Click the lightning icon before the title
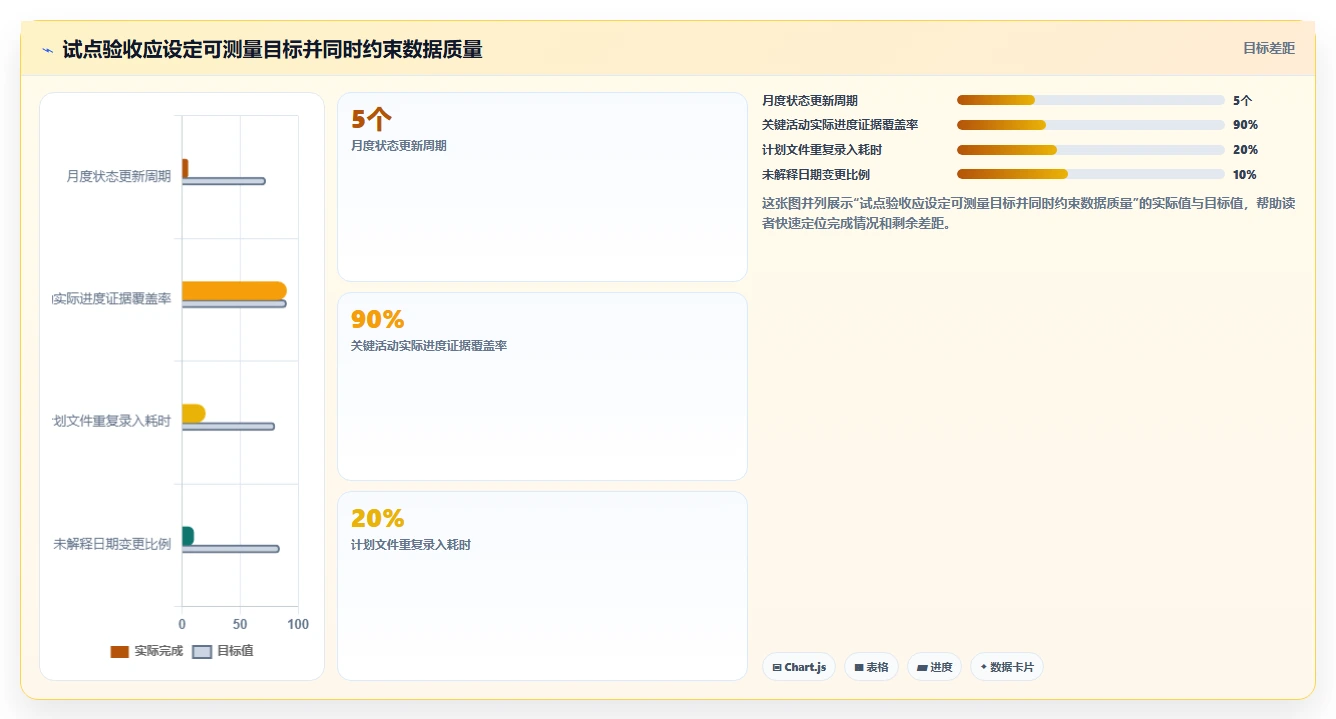This screenshot has width=1336, height=719. (x=47, y=50)
